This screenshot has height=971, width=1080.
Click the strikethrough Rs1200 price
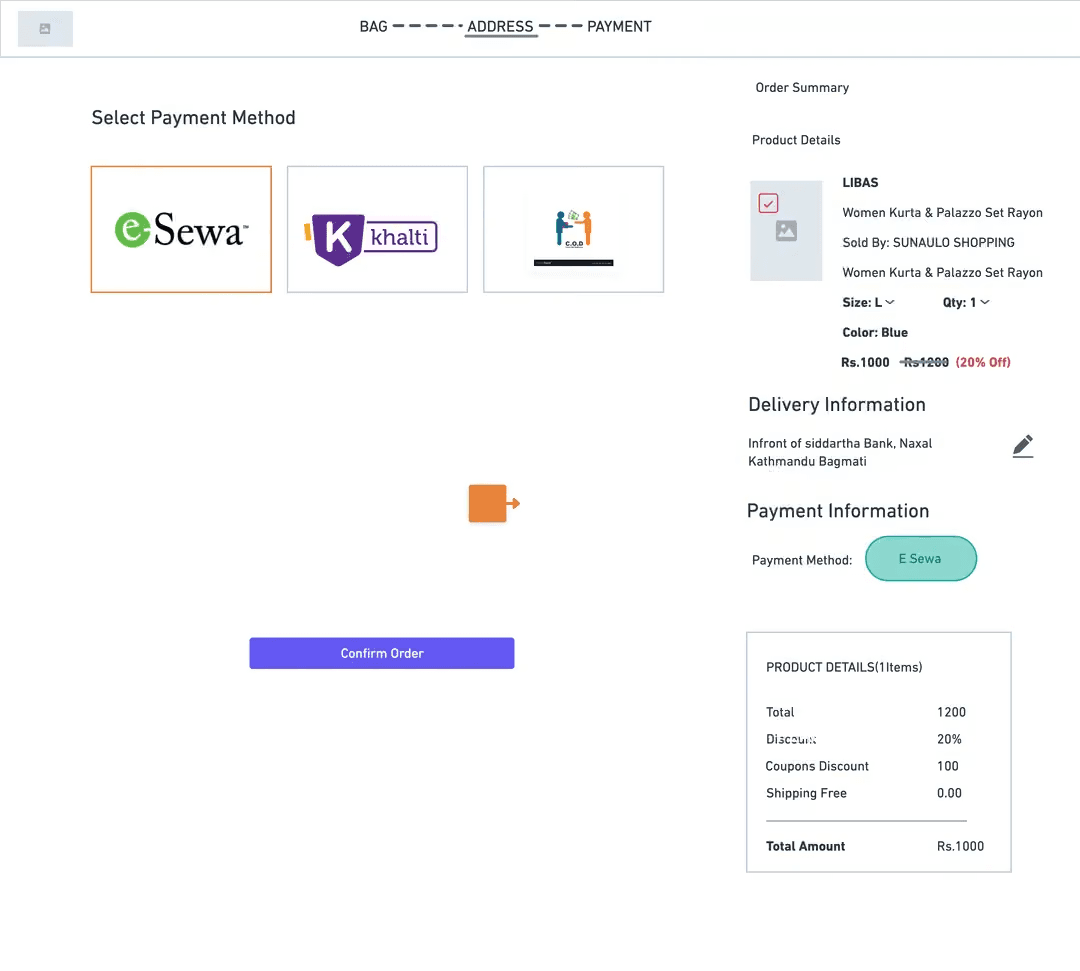925,362
